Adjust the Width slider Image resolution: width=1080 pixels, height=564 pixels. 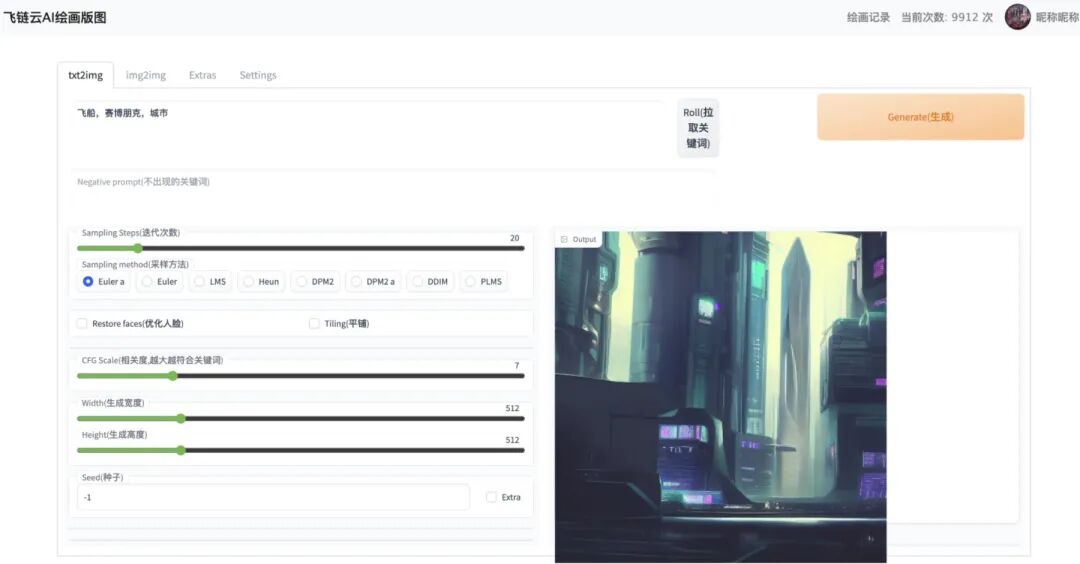tap(300, 419)
